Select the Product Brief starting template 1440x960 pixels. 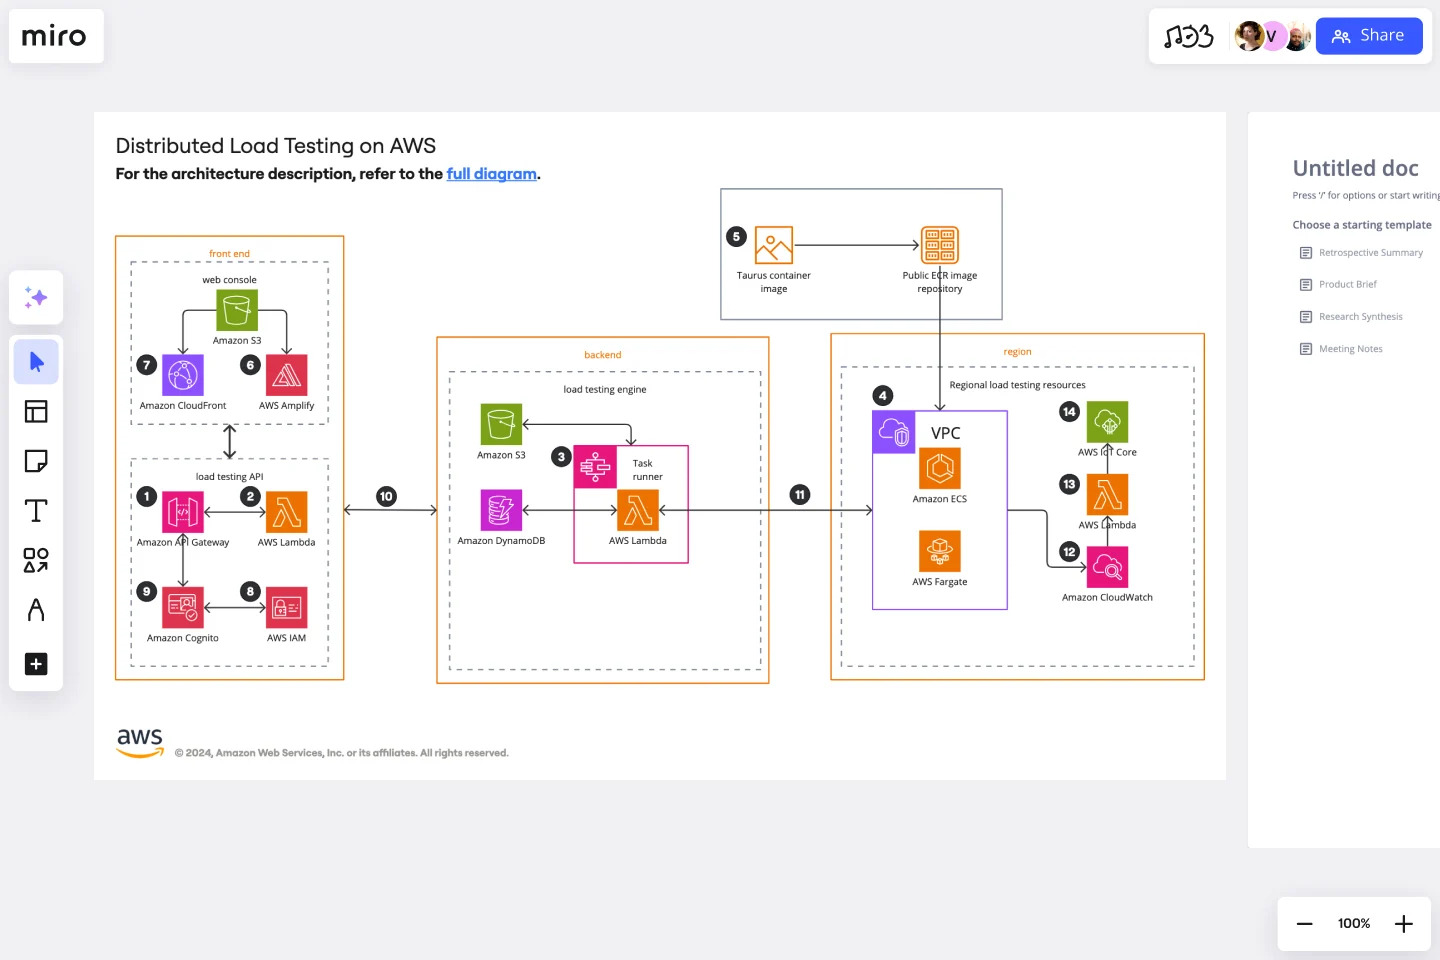click(1347, 284)
